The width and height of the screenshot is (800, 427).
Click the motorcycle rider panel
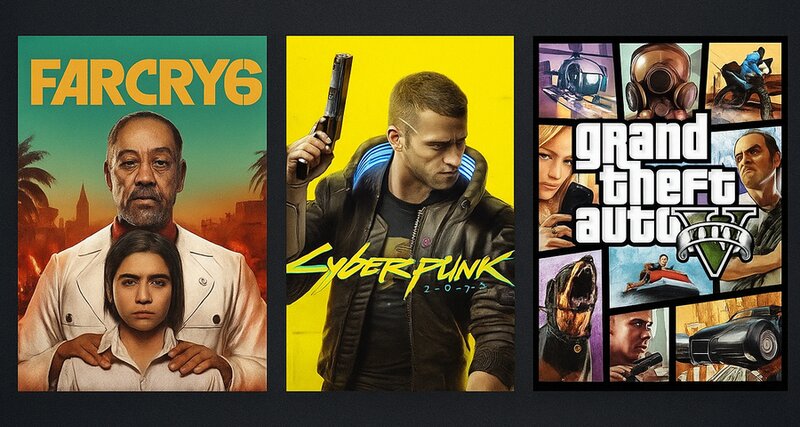tap(744, 82)
